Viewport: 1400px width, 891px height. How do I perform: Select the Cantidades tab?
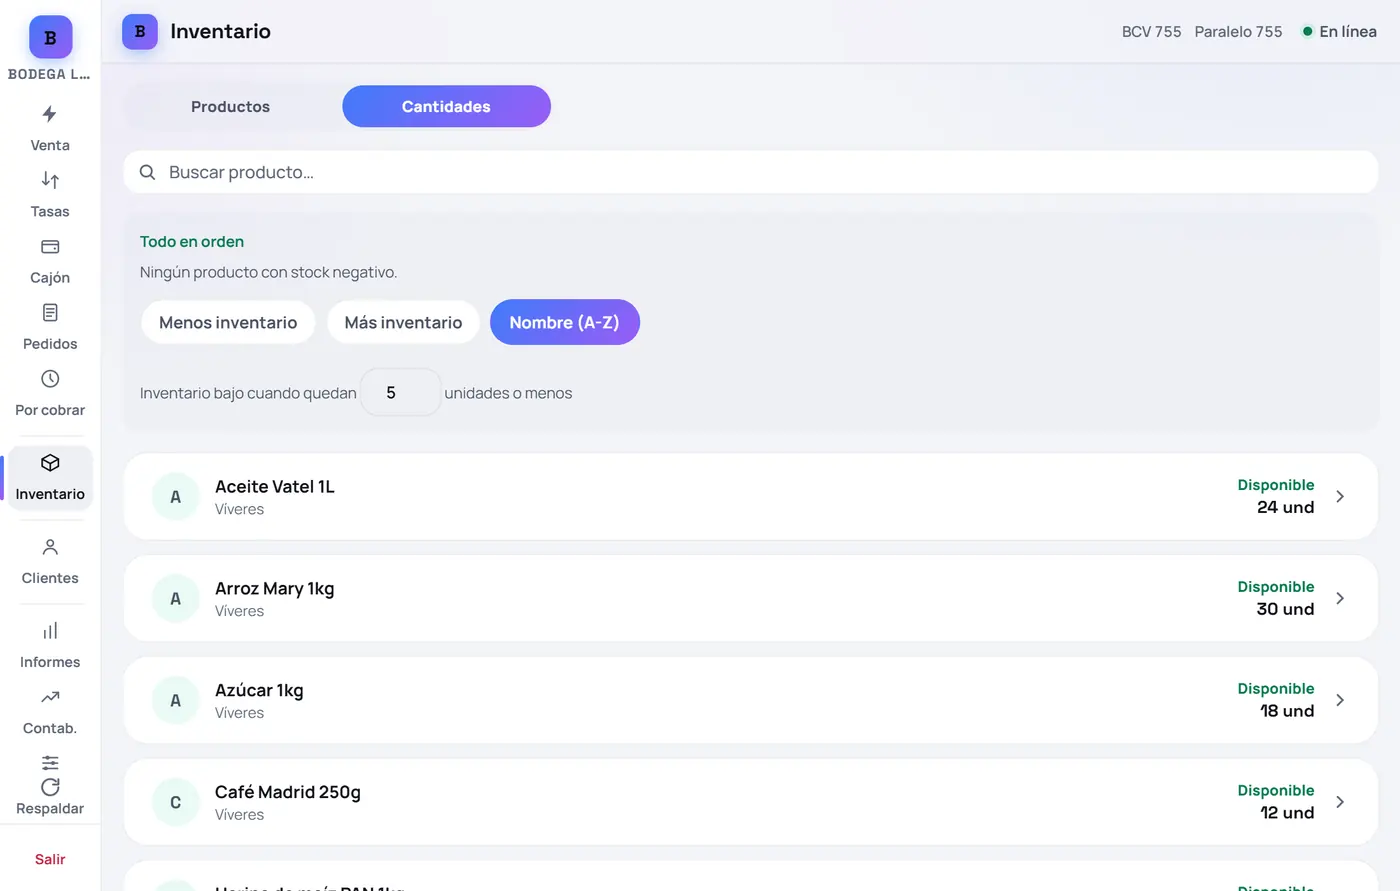point(446,106)
